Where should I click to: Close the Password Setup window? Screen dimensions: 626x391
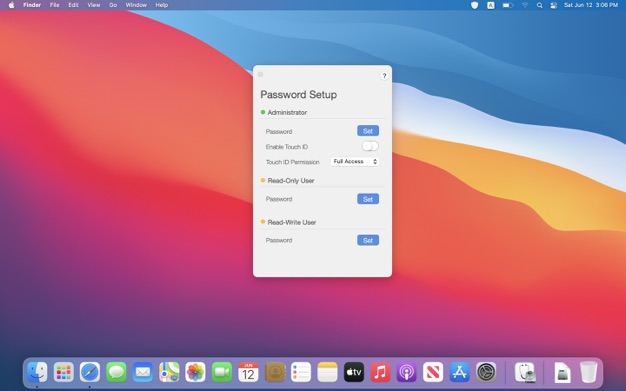point(261,74)
